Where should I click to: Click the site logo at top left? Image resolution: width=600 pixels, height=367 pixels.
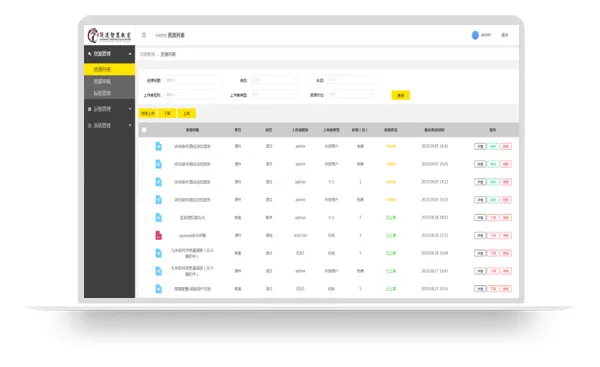pyautogui.click(x=109, y=35)
